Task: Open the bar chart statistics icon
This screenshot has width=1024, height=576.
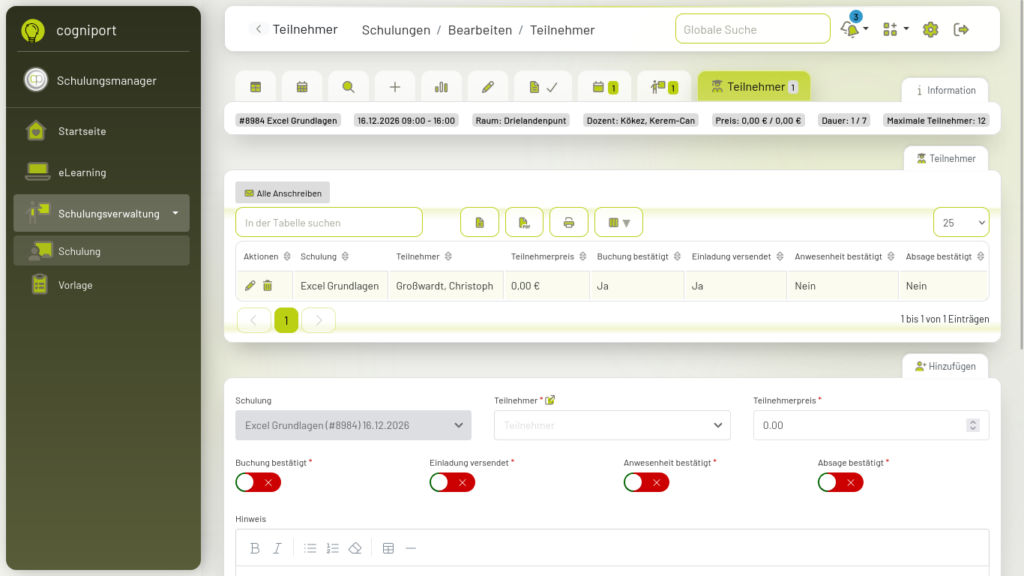Action: tap(441, 87)
